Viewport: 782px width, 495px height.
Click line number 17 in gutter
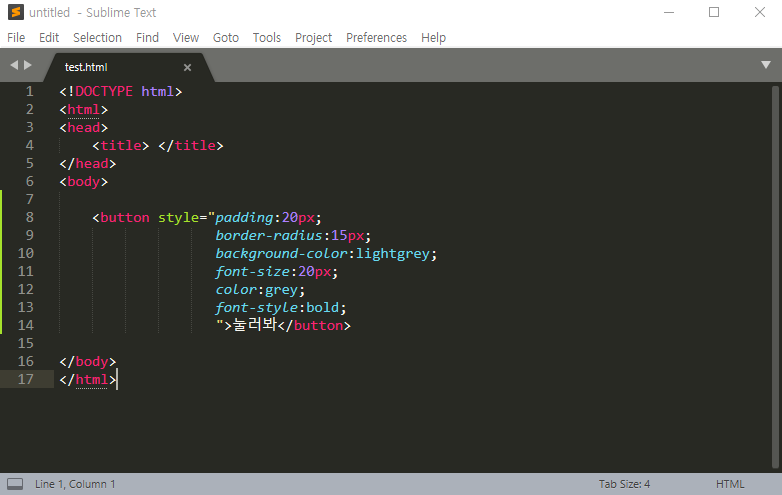point(25,379)
